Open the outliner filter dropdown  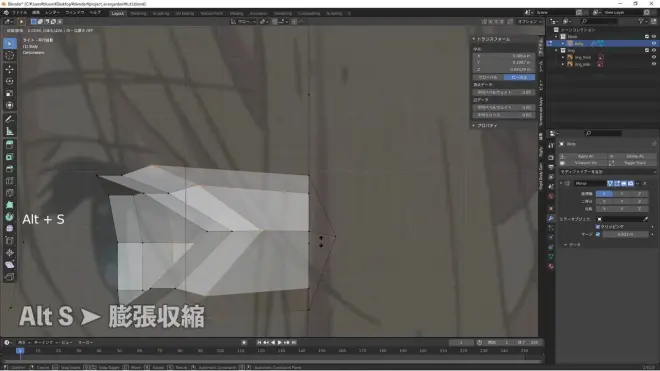(x=642, y=21)
